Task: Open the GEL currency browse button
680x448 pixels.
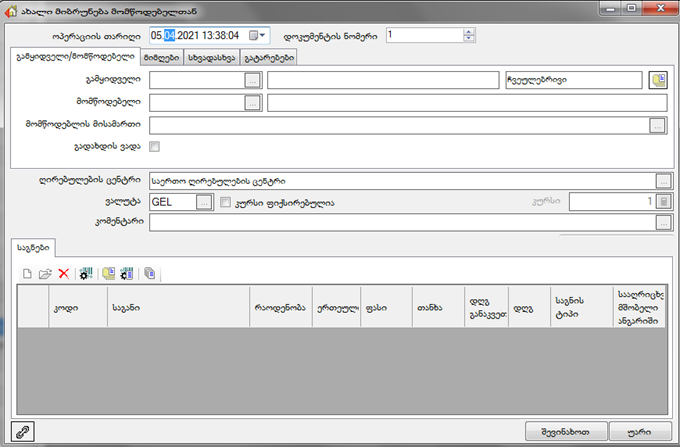Action: [x=204, y=202]
